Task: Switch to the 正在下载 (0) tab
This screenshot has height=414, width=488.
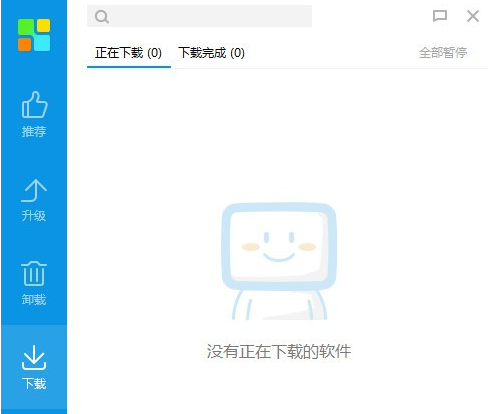Action: (x=128, y=53)
